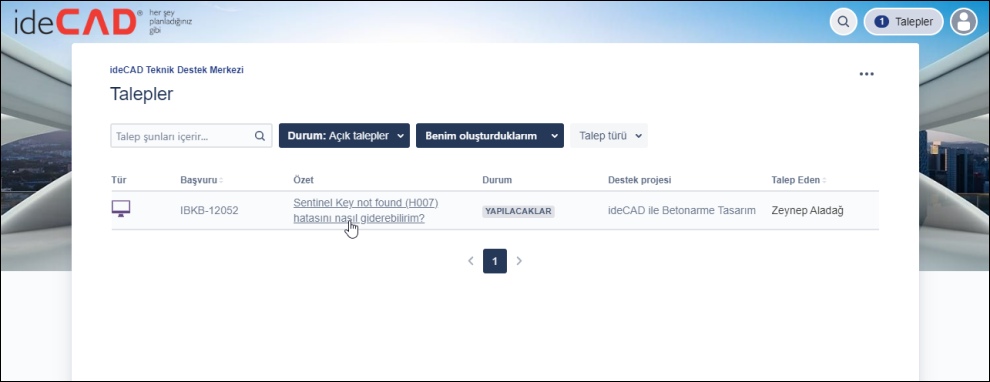Click the Durum column header
Viewport: 990px width, 382px height.
click(497, 180)
